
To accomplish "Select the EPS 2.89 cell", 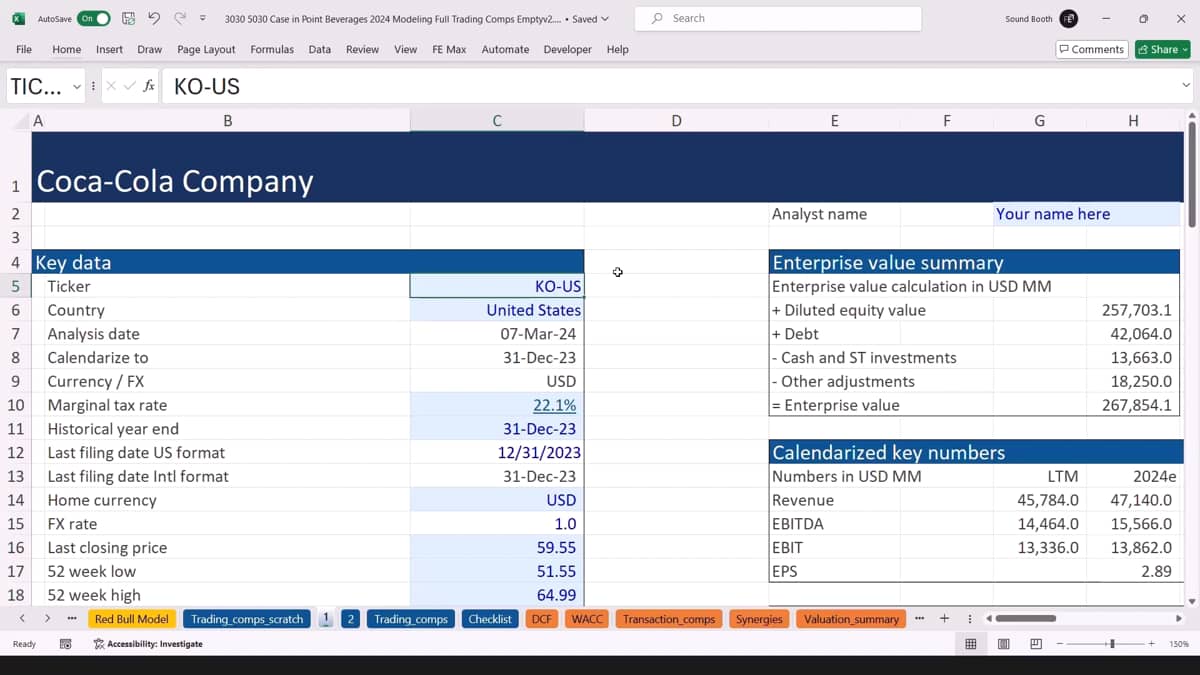I will click(x=1133, y=571).
